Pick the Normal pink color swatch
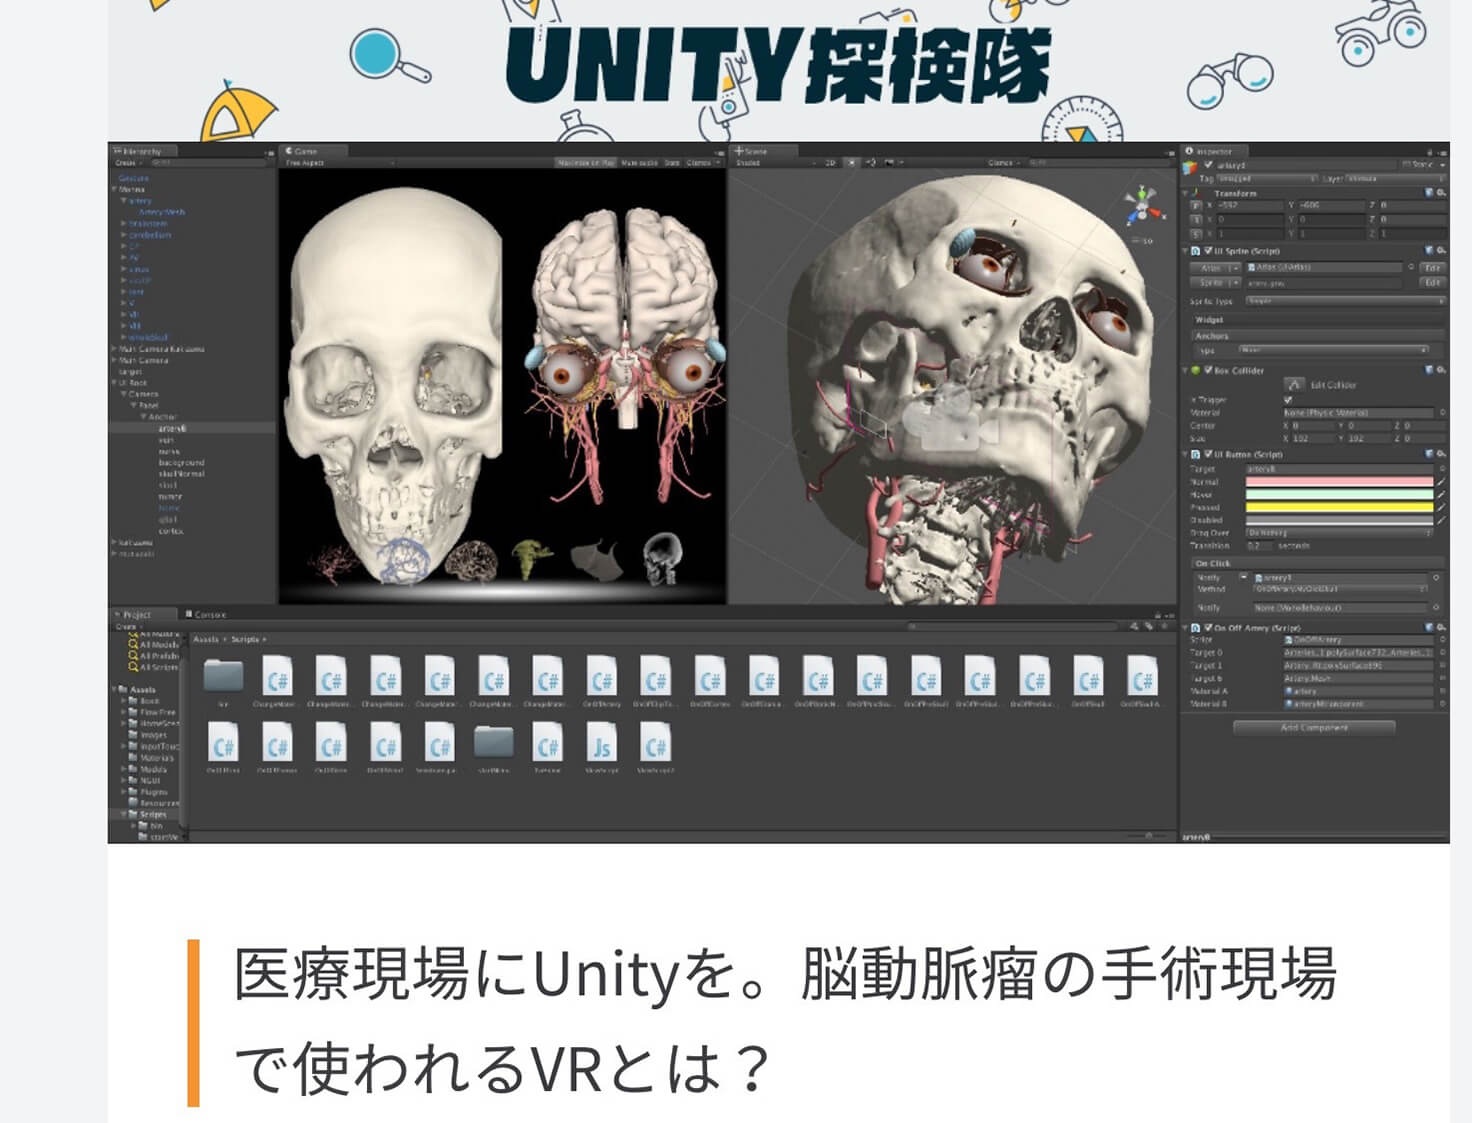This screenshot has width=1472, height=1123. tap(1339, 482)
